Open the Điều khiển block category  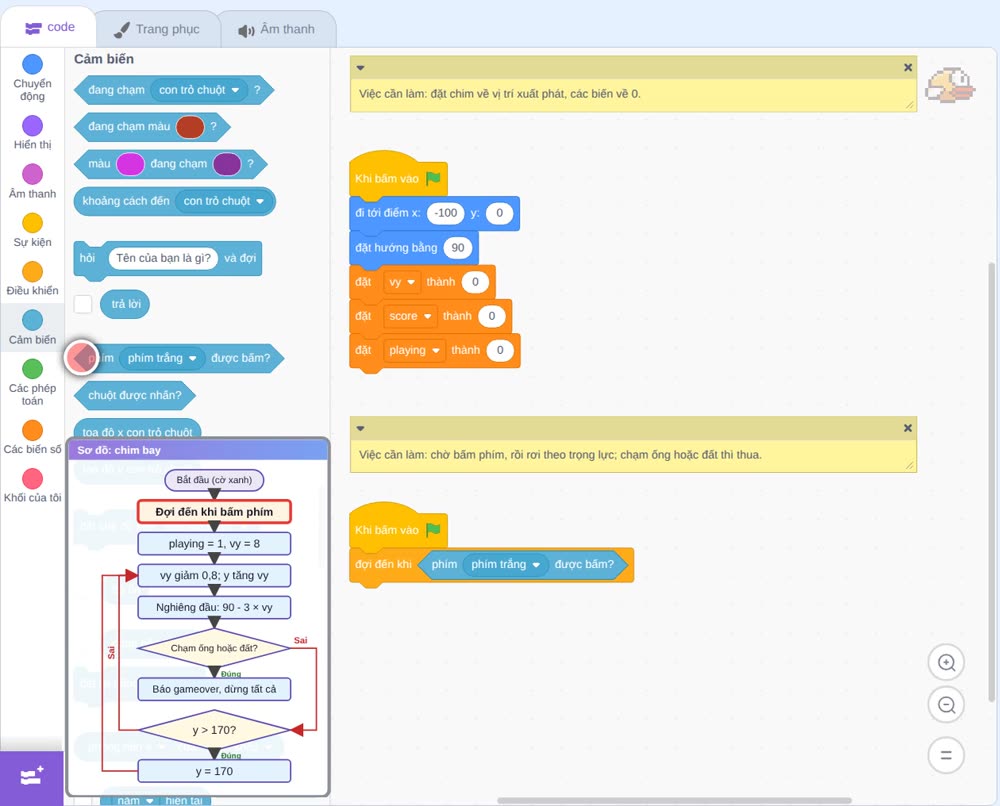(33, 279)
